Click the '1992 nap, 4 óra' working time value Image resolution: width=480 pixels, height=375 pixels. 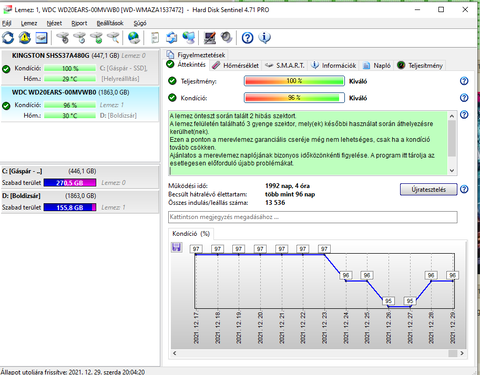pos(287,186)
